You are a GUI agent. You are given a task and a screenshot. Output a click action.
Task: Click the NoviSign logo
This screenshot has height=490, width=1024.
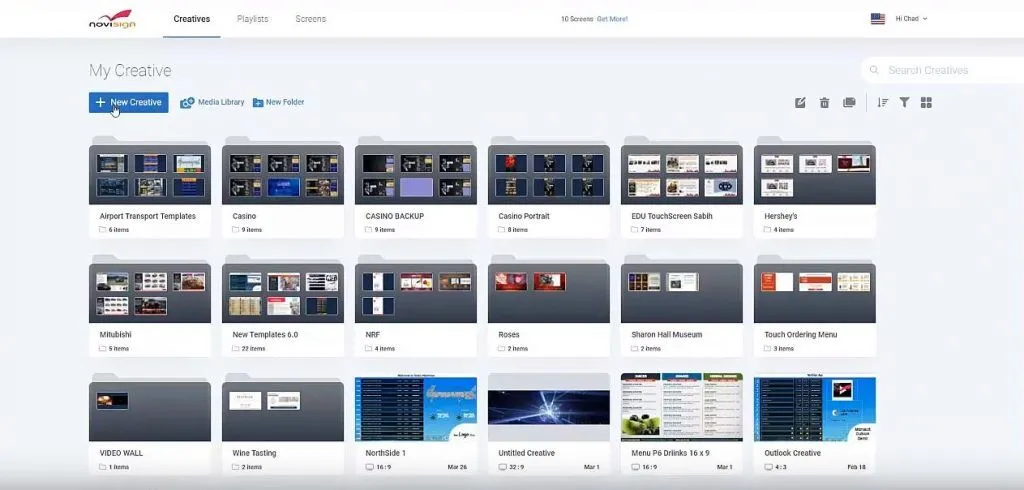[x=112, y=19]
